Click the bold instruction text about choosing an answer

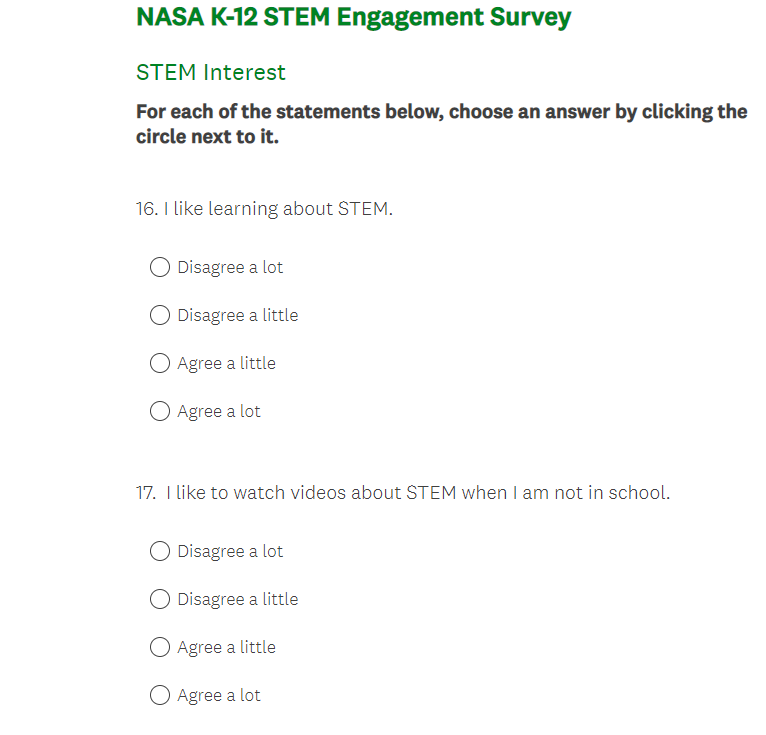point(441,124)
